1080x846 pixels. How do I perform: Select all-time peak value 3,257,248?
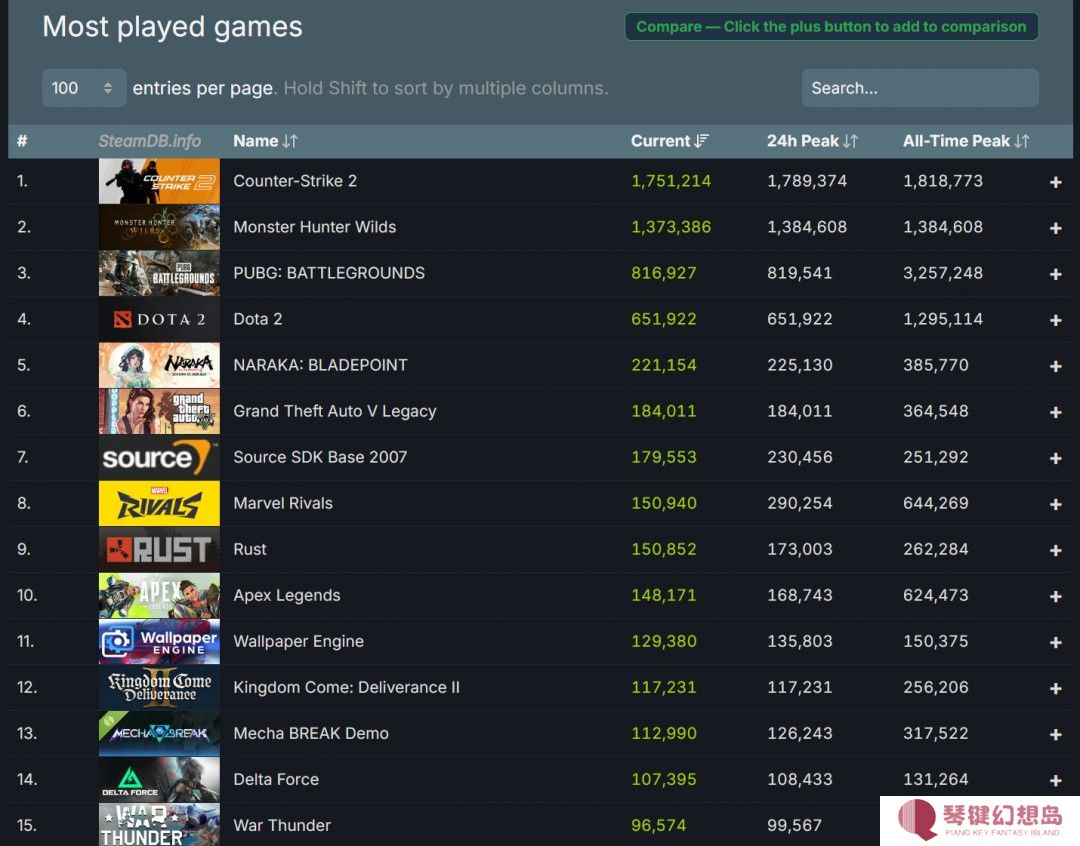coord(943,274)
